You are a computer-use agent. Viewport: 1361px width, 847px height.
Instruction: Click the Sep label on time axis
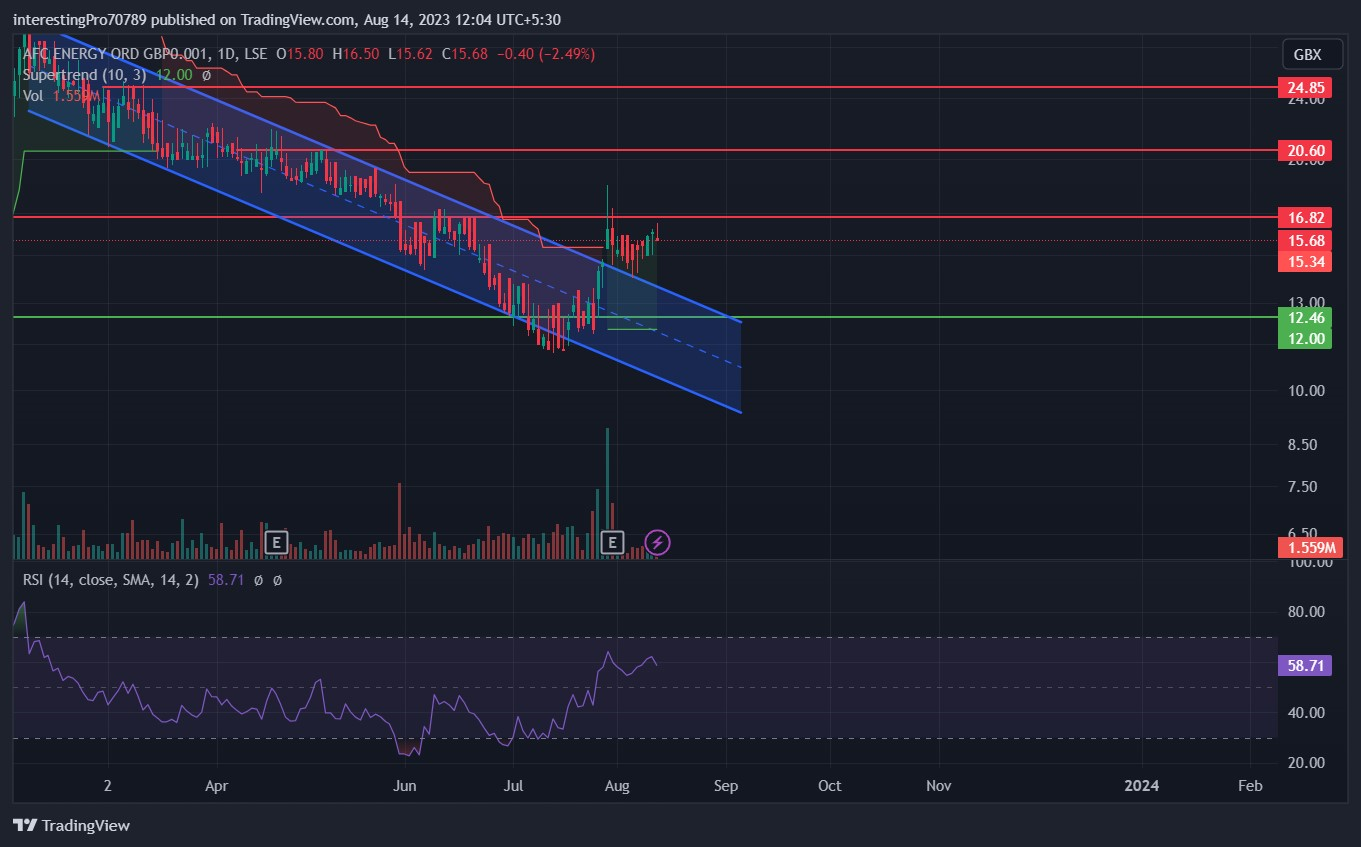pyautogui.click(x=726, y=786)
